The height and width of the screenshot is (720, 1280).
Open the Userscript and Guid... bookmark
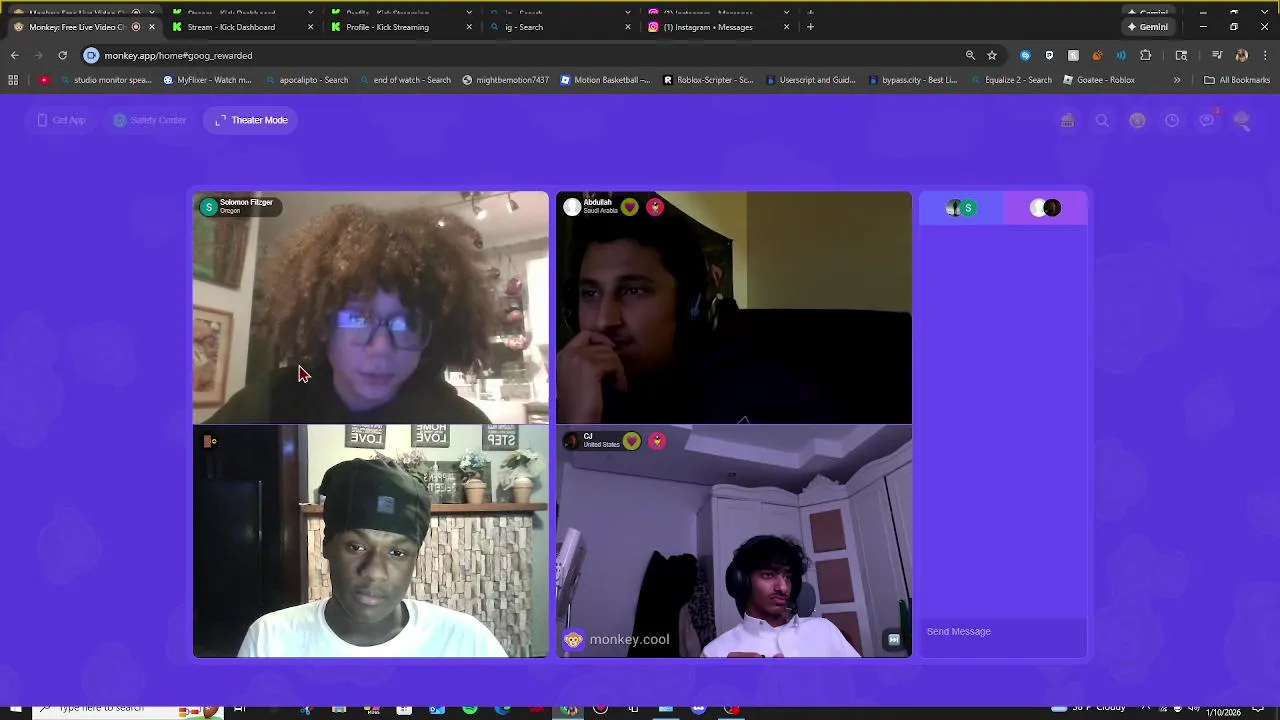[811, 80]
